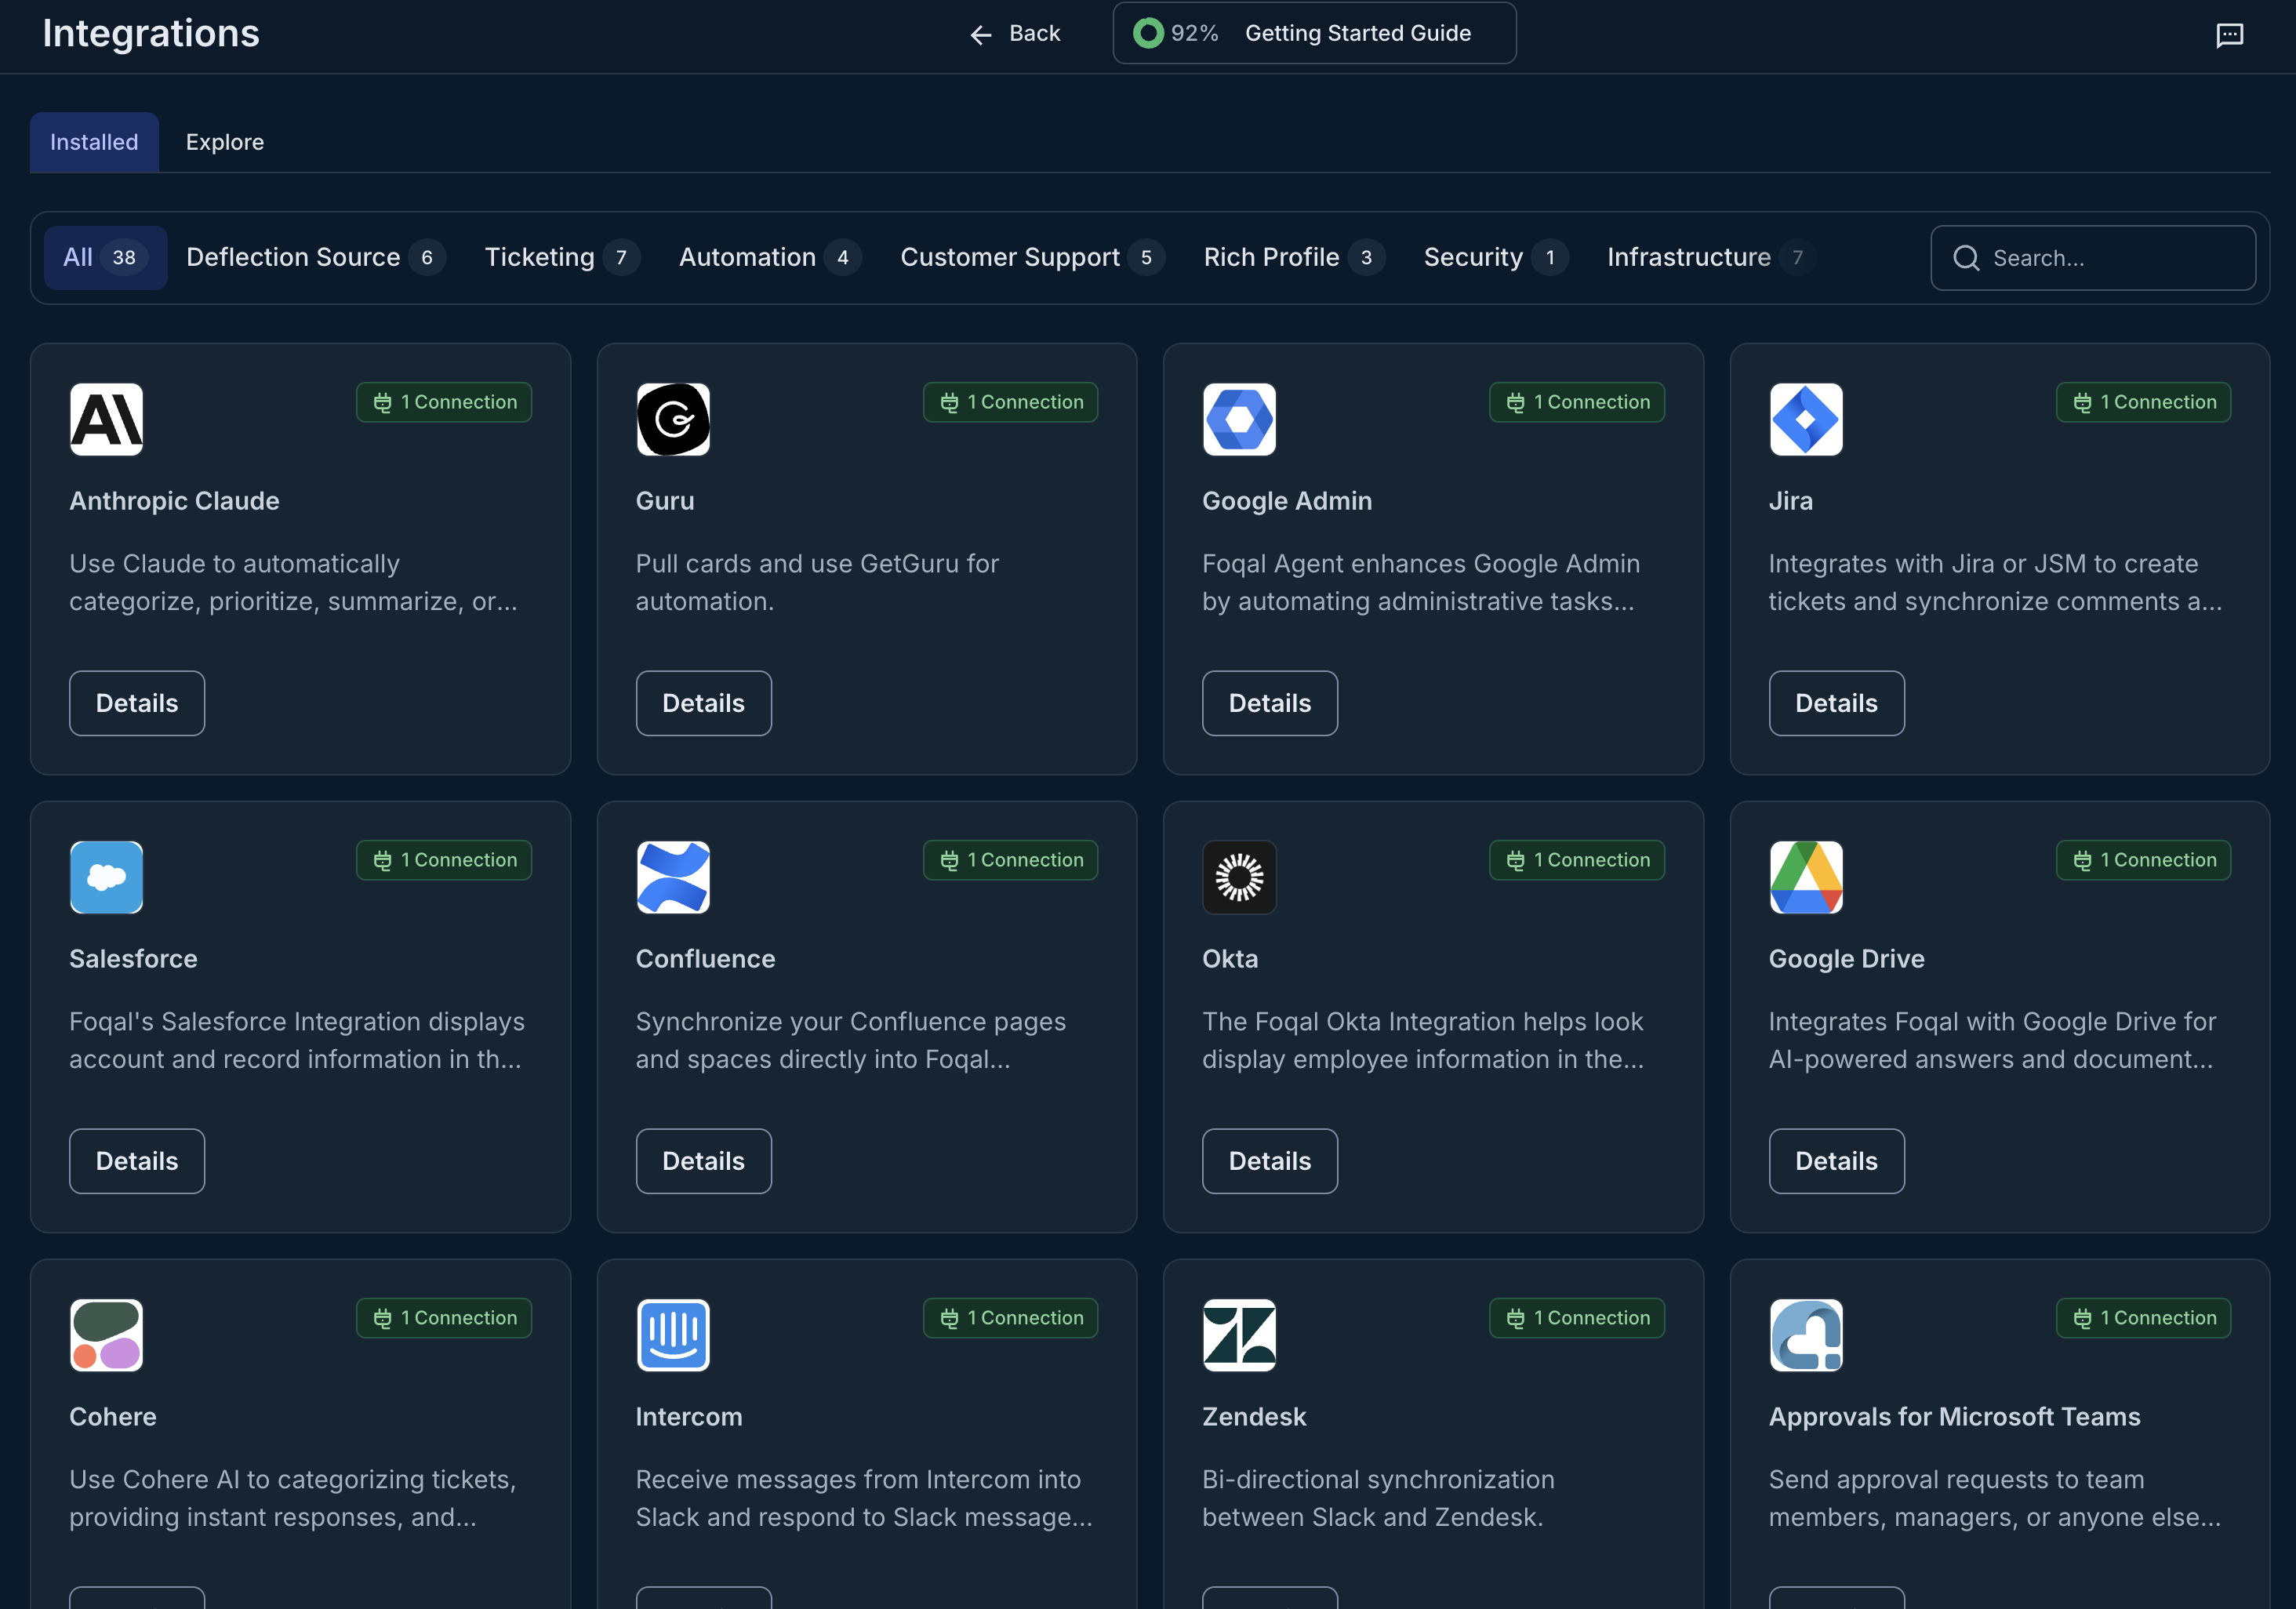Click Anthropic Claude's 1 Connection badge
The height and width of the screenshot is (1609, 2296).
click(x=444, y=402)
